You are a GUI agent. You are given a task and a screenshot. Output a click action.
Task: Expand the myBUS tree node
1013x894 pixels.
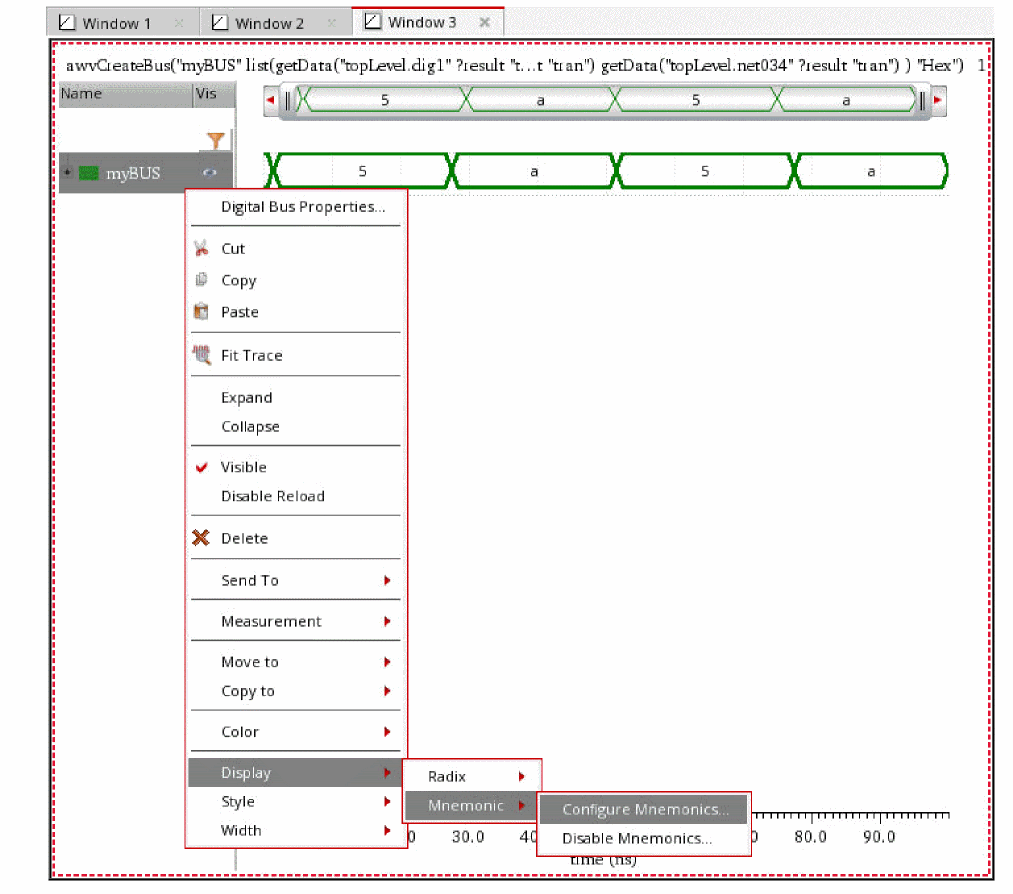click(x=67, y=173)
